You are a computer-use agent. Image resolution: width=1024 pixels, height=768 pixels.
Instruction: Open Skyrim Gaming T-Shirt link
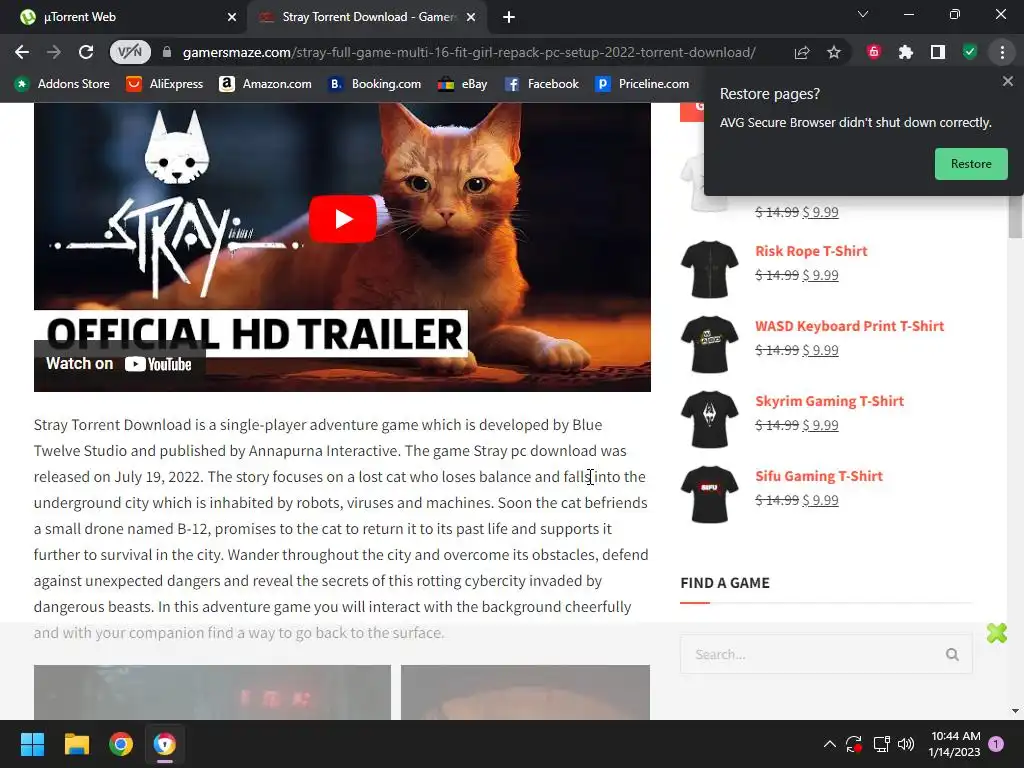tap(829, 402)
